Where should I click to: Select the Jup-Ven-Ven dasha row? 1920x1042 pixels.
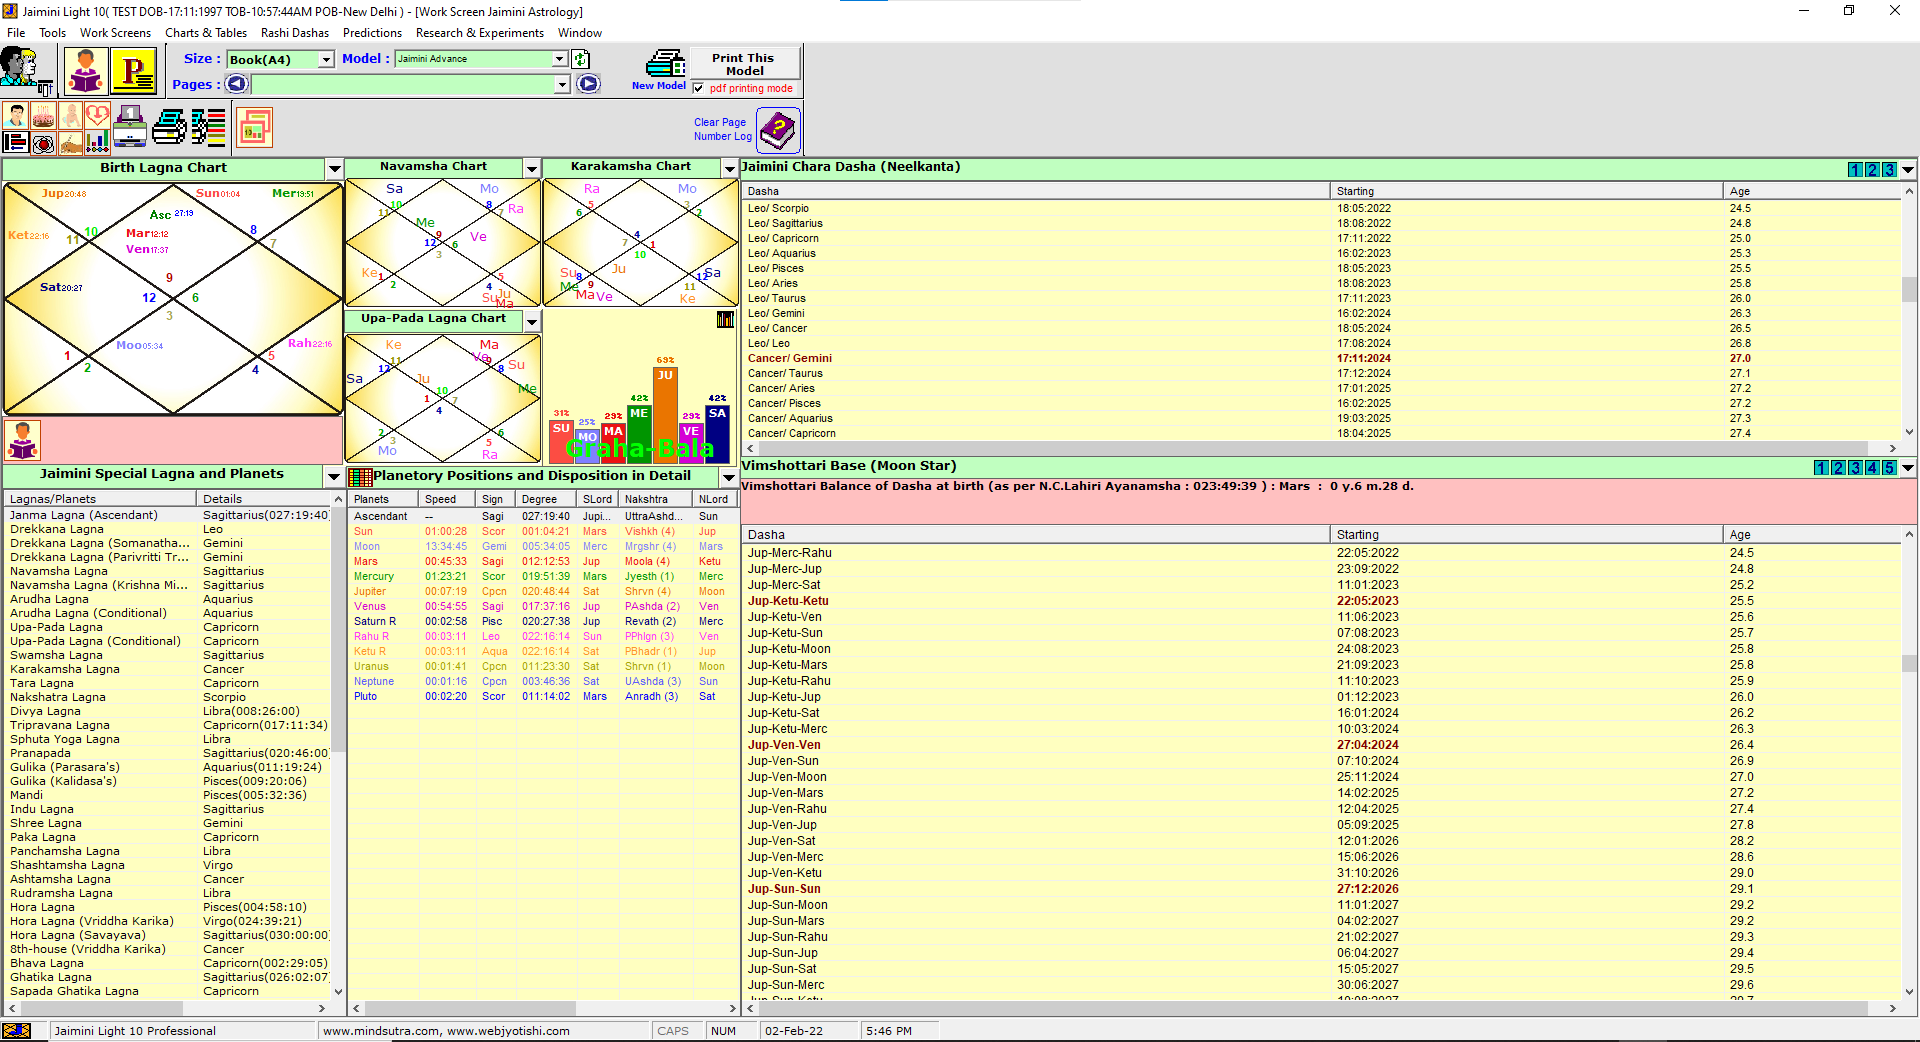click(1320, 745)
